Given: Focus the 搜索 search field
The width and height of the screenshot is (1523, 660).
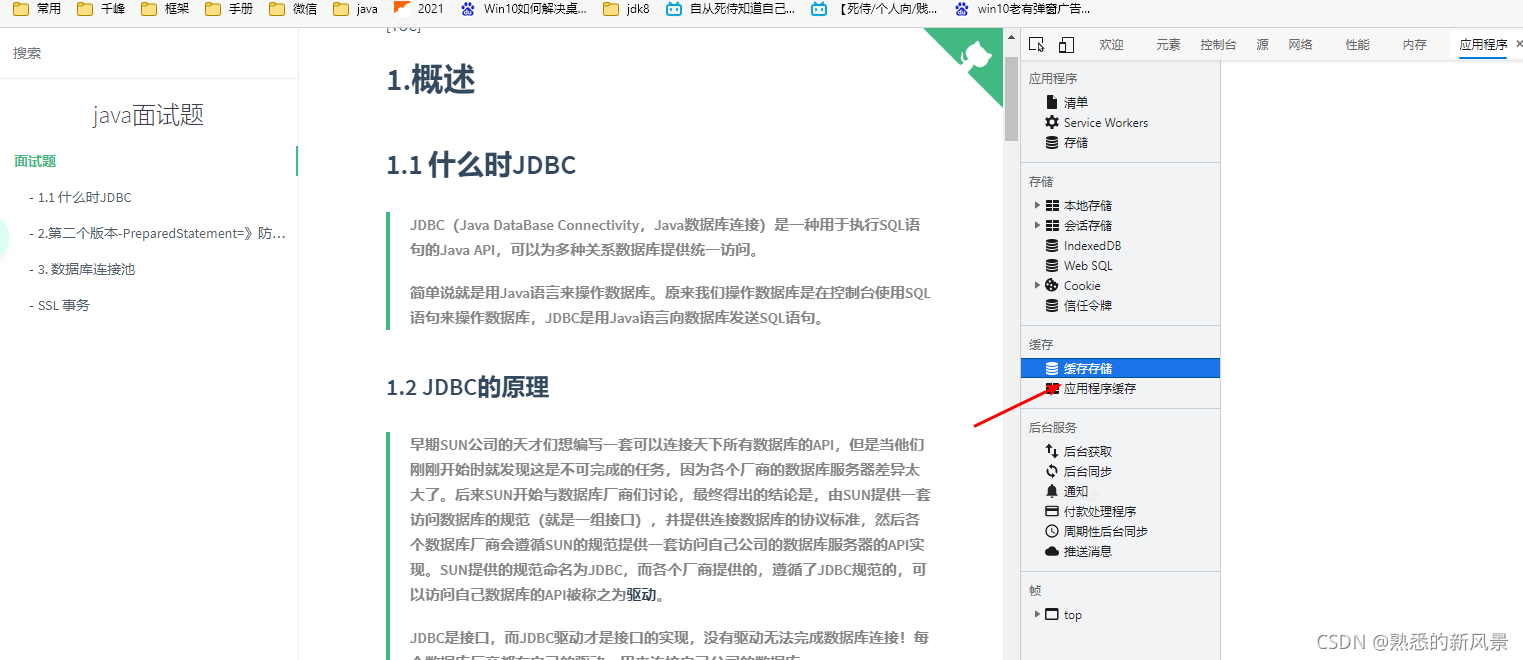Looking at the screenshot, I should point(149,53).
